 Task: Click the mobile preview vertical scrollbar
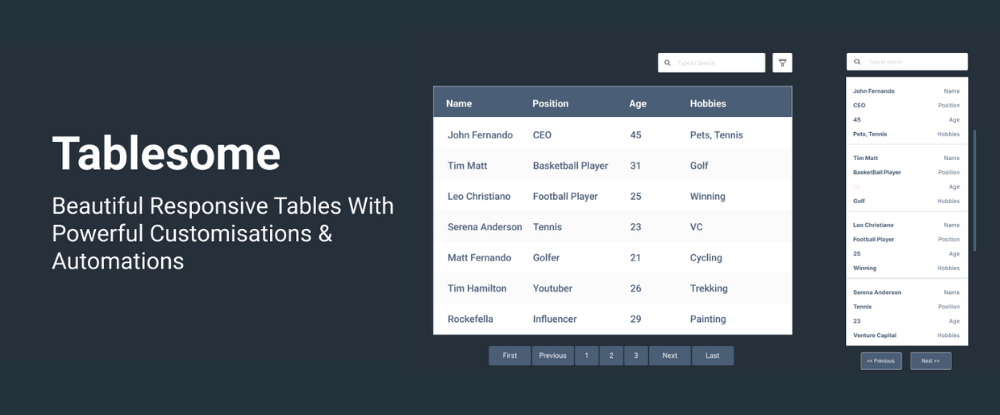pyautogui.click(x=974, y=191)
